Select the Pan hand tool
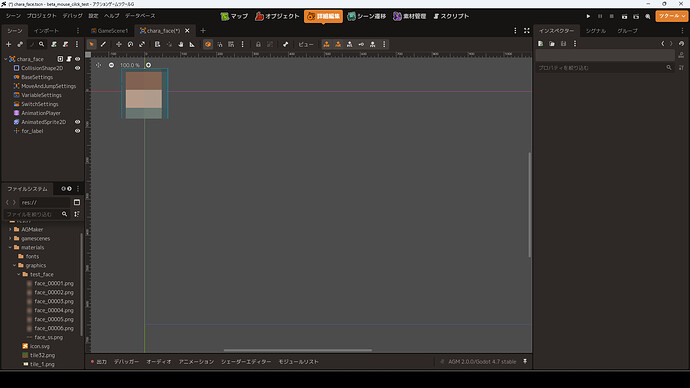 tap(180, 44)
